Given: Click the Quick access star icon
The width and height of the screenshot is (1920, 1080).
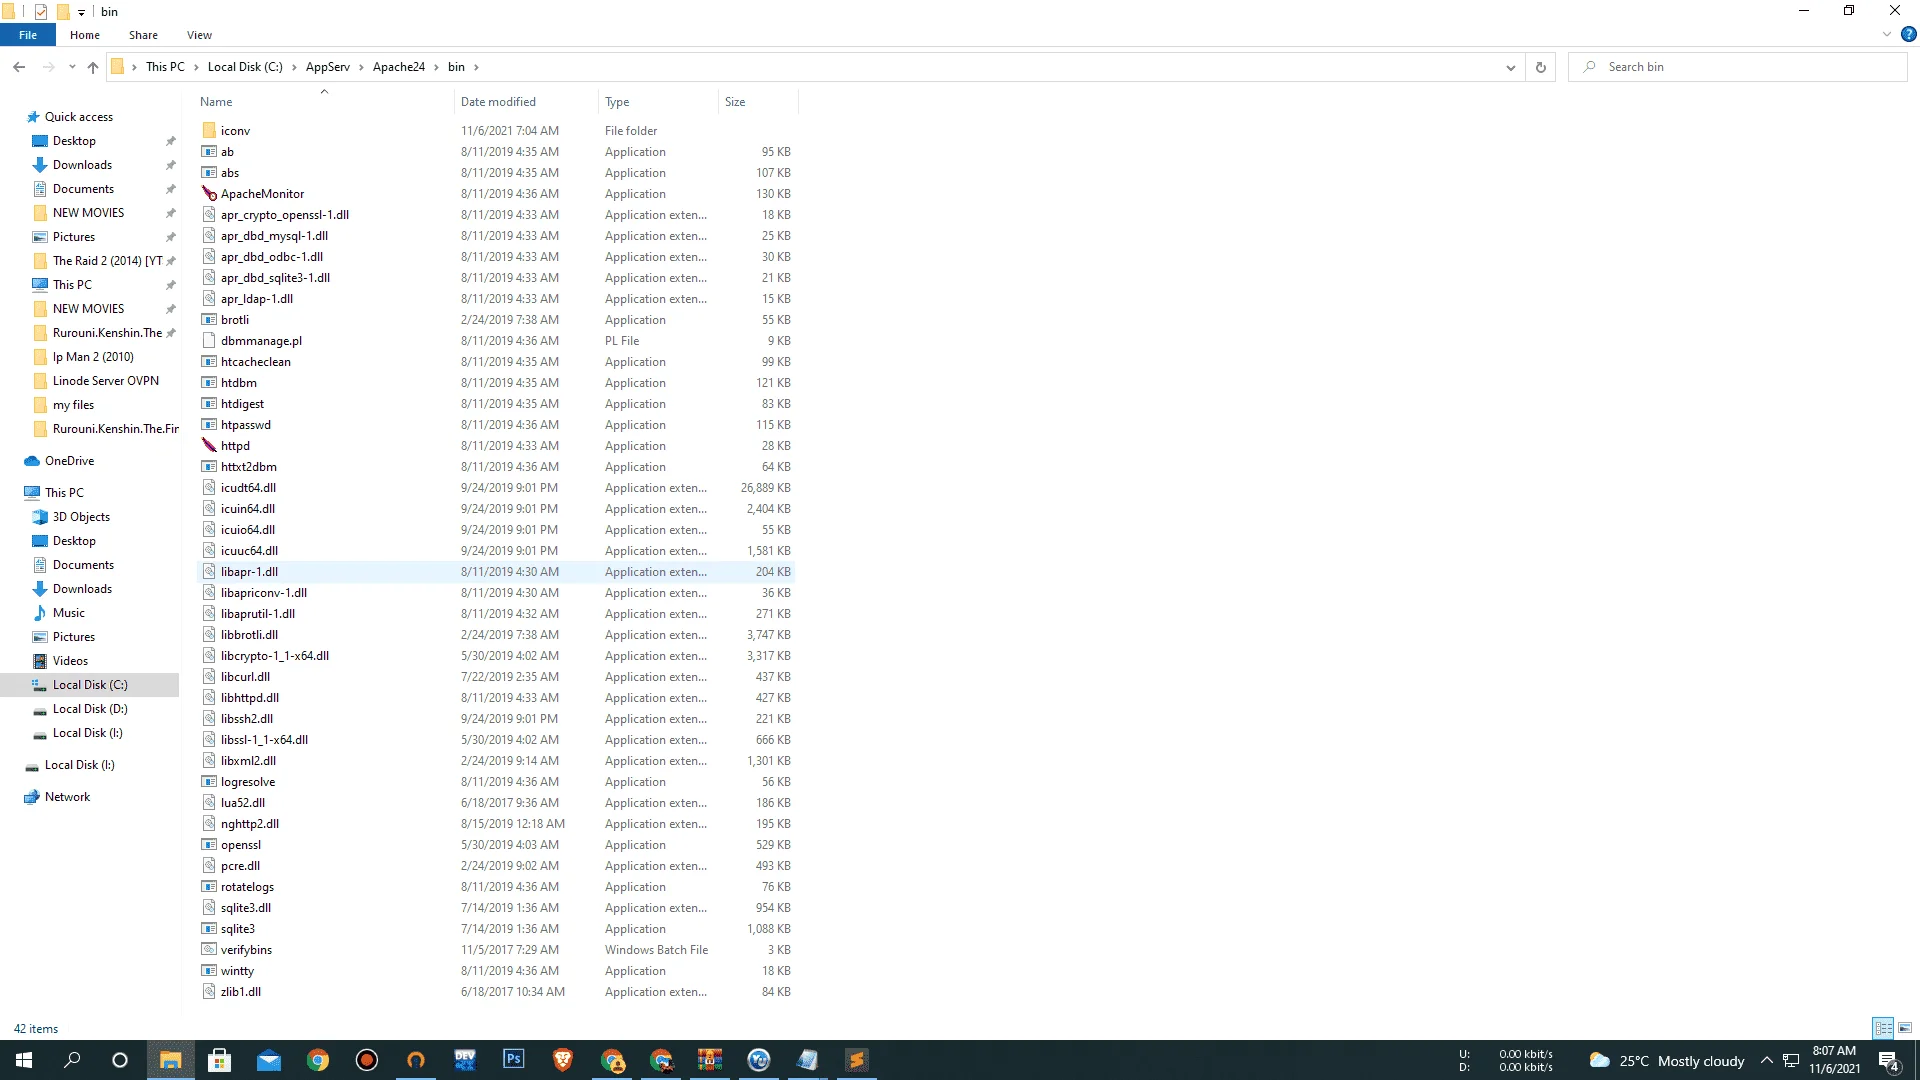Looking at the screenshot, I should (33, 117).
